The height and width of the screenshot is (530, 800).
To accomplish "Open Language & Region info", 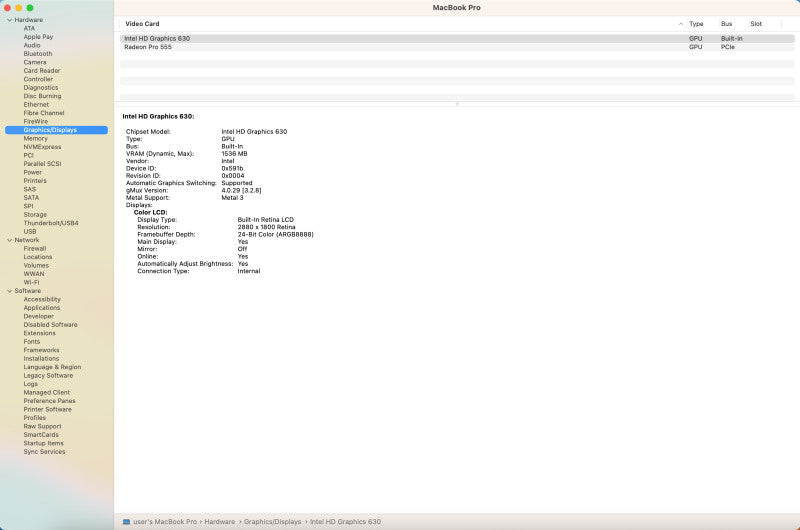I will 53,367.
